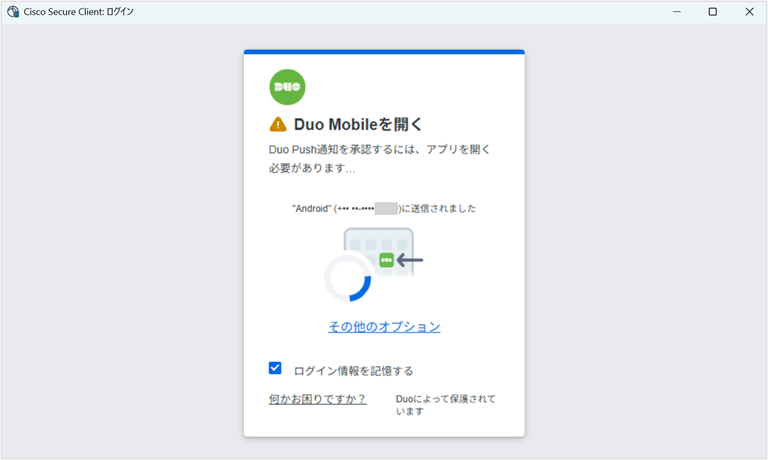
Task: Uncheck the ログイン情報を記憶する checkbox
Action: (275, 368)
